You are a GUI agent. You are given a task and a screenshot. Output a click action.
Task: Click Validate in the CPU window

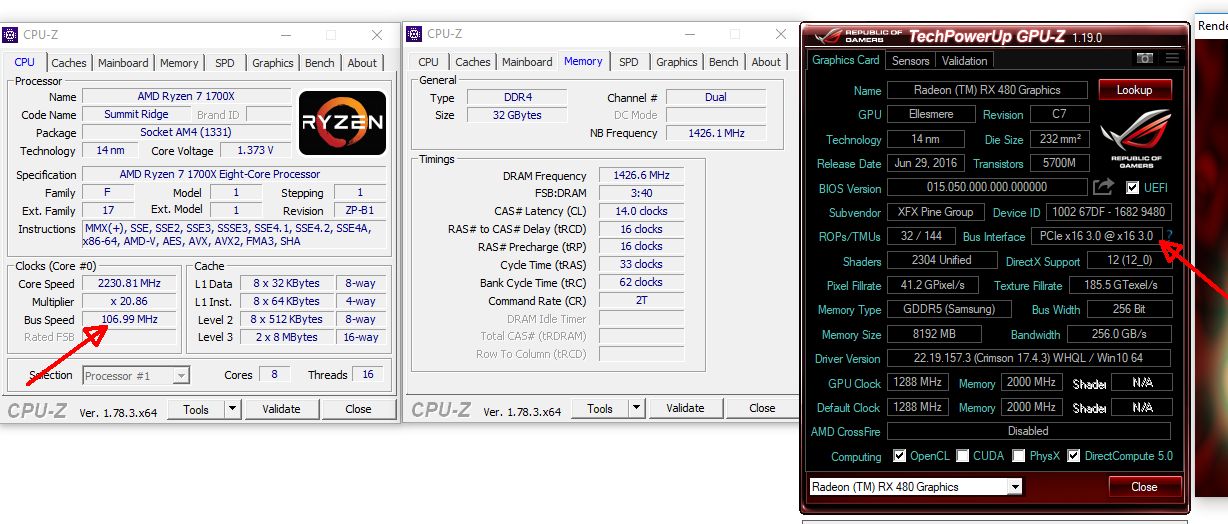[x=281, y=408]
